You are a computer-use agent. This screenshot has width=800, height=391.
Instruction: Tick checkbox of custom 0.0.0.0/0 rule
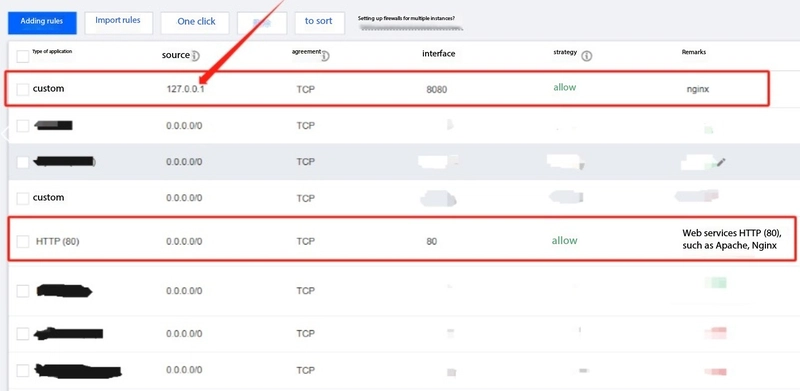22,198
